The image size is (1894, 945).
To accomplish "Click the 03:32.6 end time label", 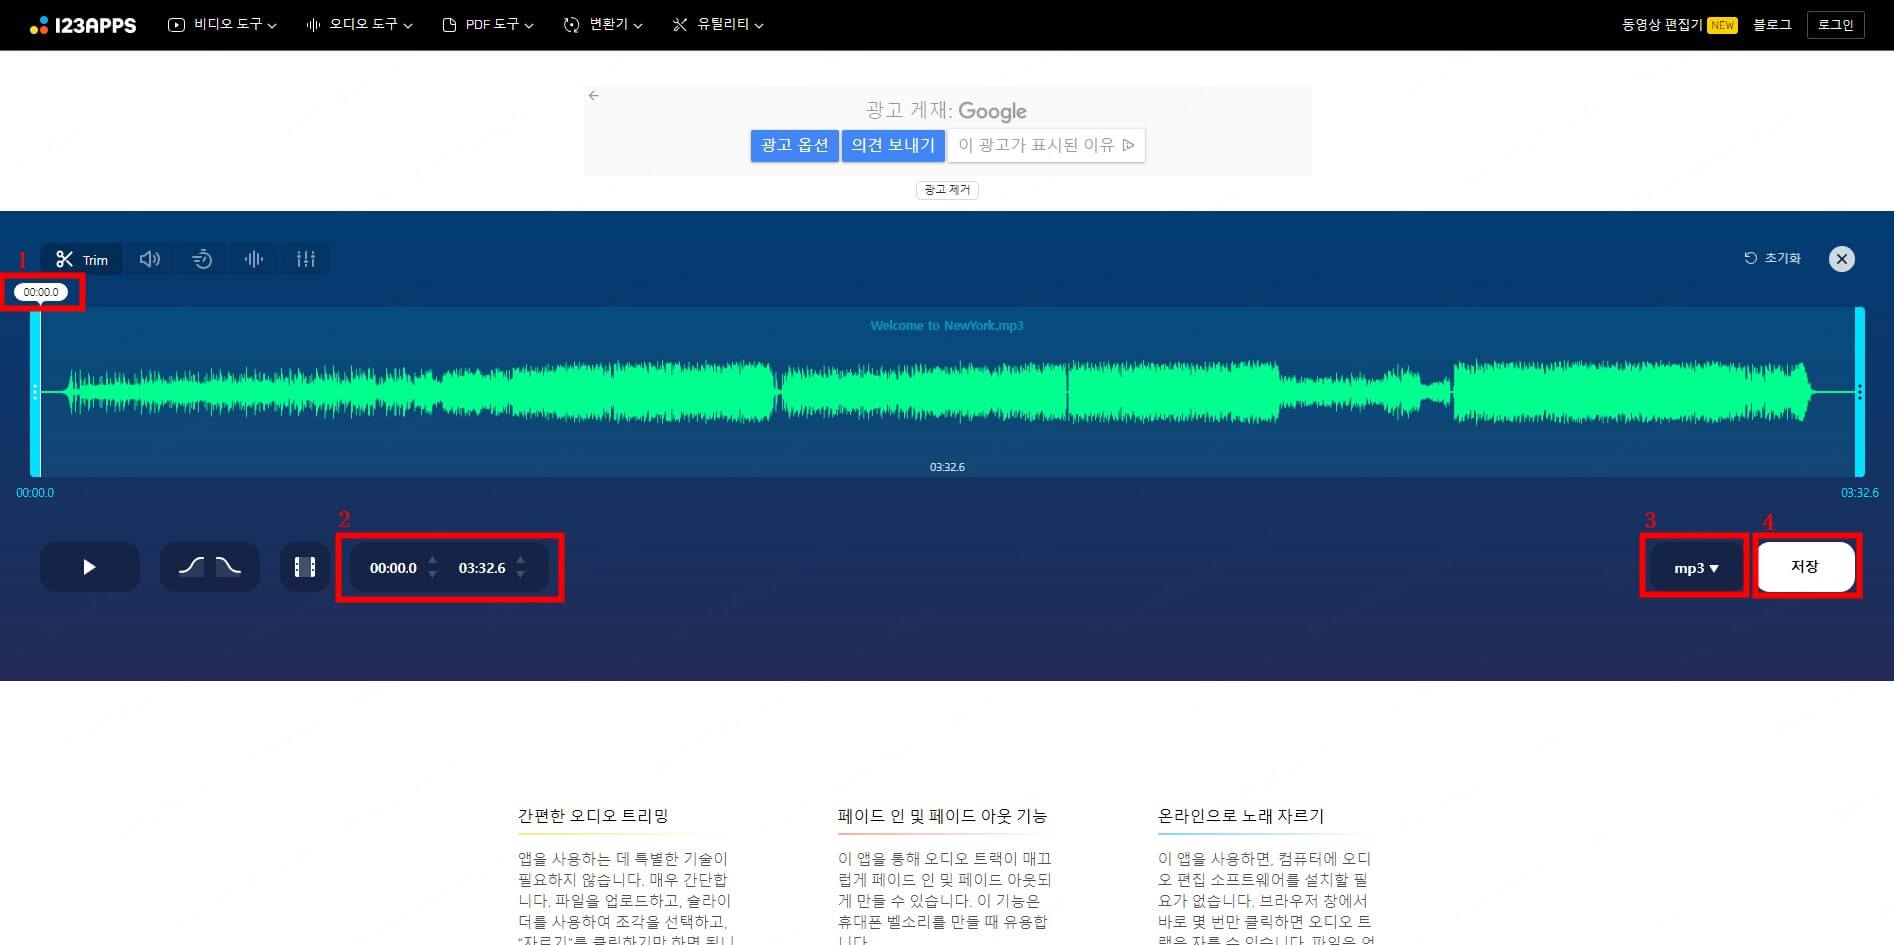I will [x=1860, y=493].
